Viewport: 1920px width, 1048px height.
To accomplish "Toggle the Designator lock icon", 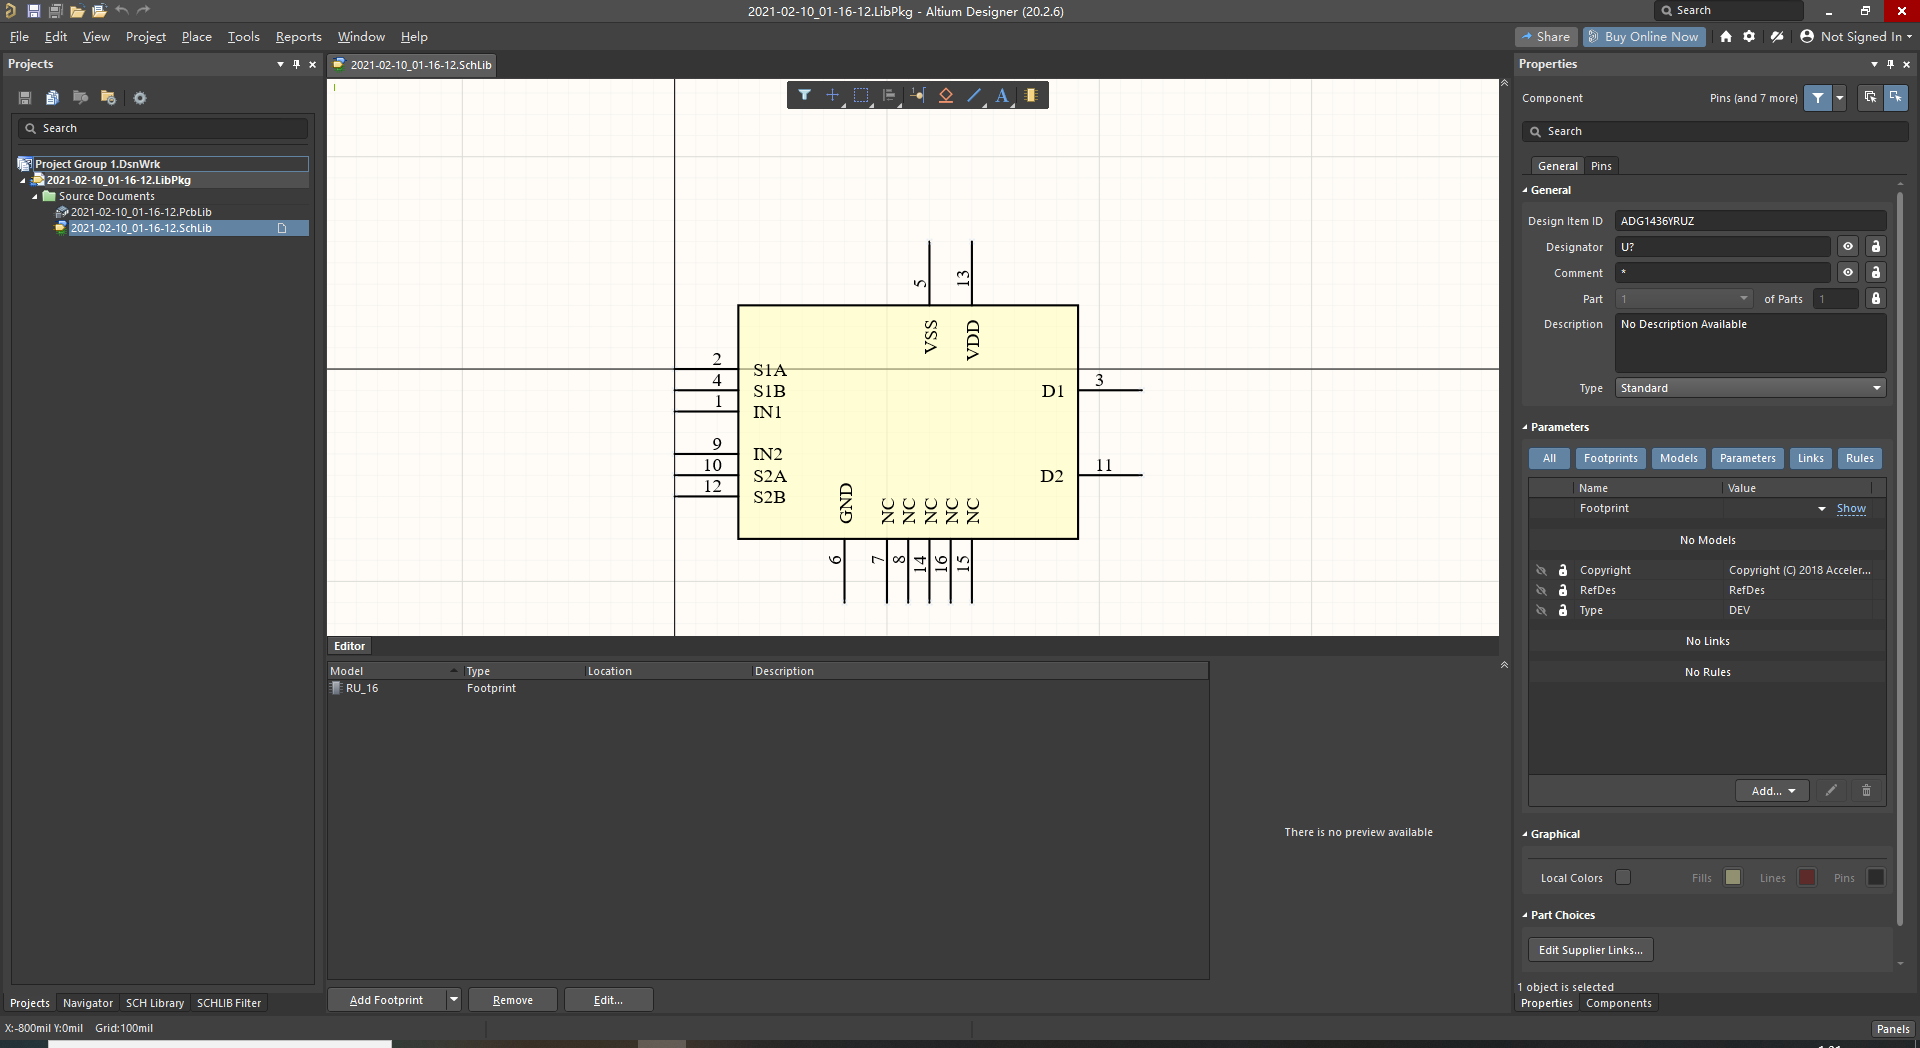I will click(1876, 247).
